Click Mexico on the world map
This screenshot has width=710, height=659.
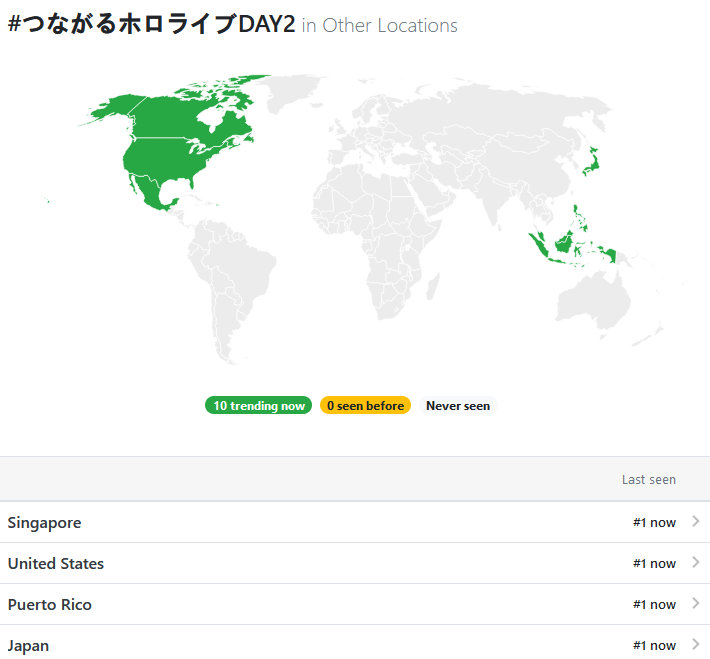tap(154, 194)
